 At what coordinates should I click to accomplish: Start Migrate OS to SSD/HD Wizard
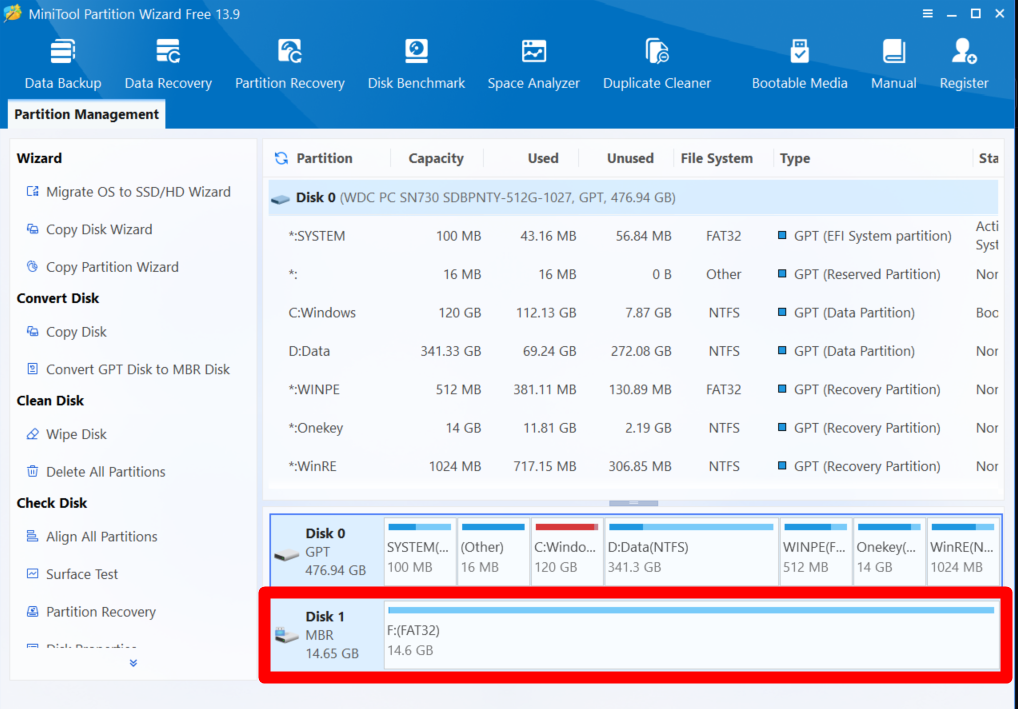click(129, 192)
